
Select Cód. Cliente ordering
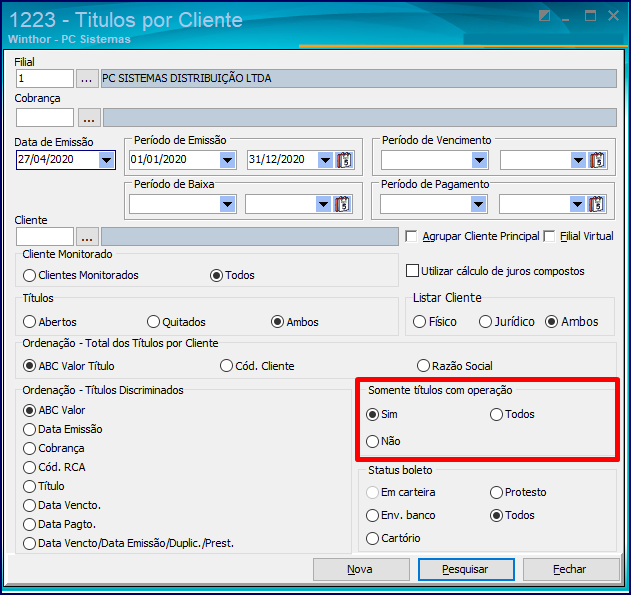pos(226,366)
